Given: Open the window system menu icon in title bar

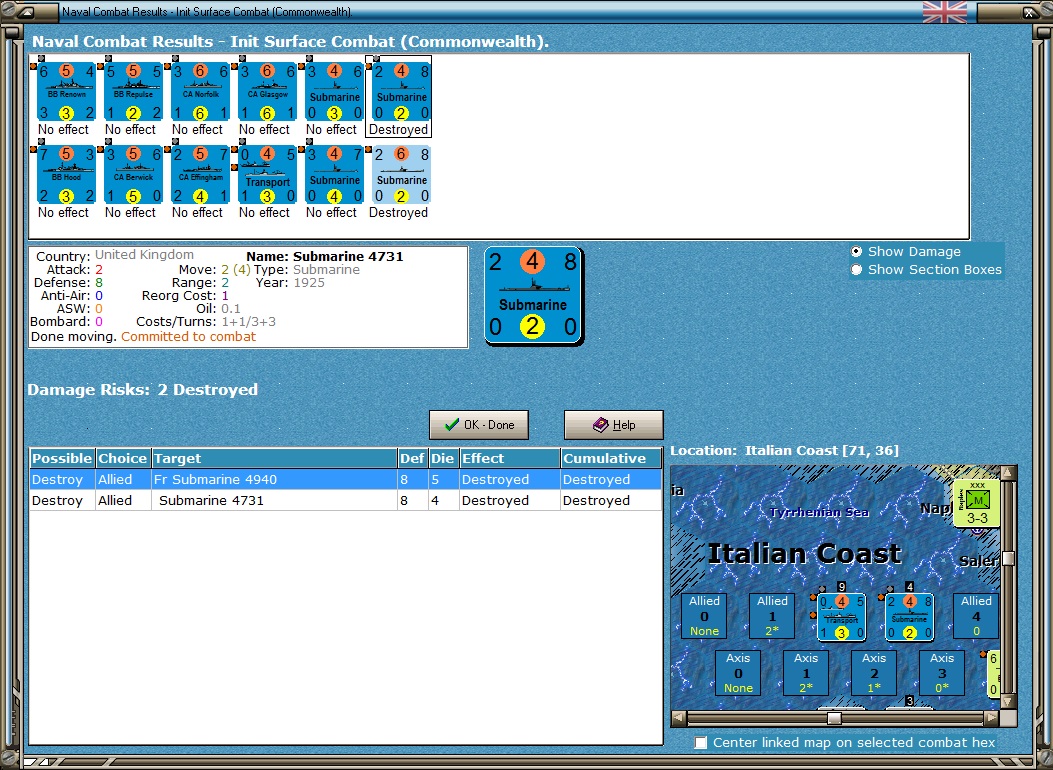Looking at the screenshot, I should 27,11.
